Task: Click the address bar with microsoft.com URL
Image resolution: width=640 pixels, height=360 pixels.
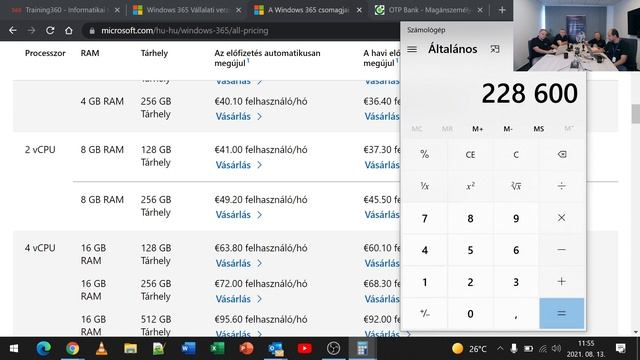Action: click(241, 31)
